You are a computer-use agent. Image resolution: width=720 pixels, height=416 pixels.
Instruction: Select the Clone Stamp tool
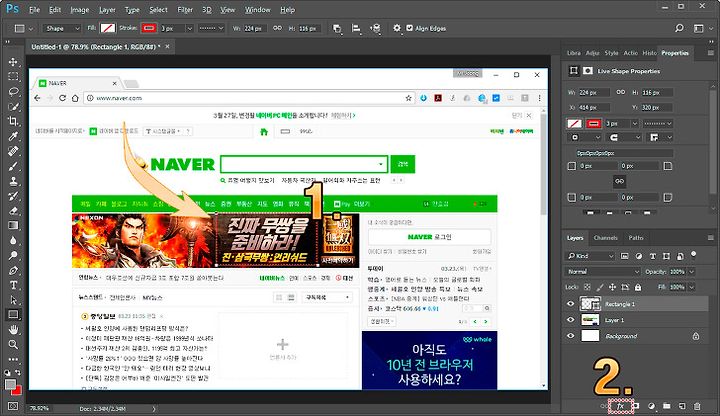13,181
